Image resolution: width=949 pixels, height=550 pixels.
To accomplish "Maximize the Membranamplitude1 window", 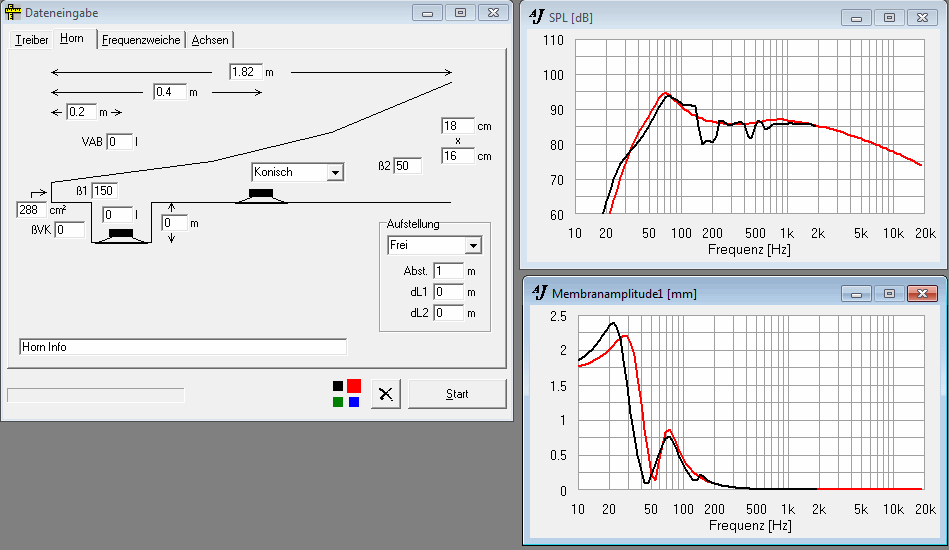I will tap(889, 293).
